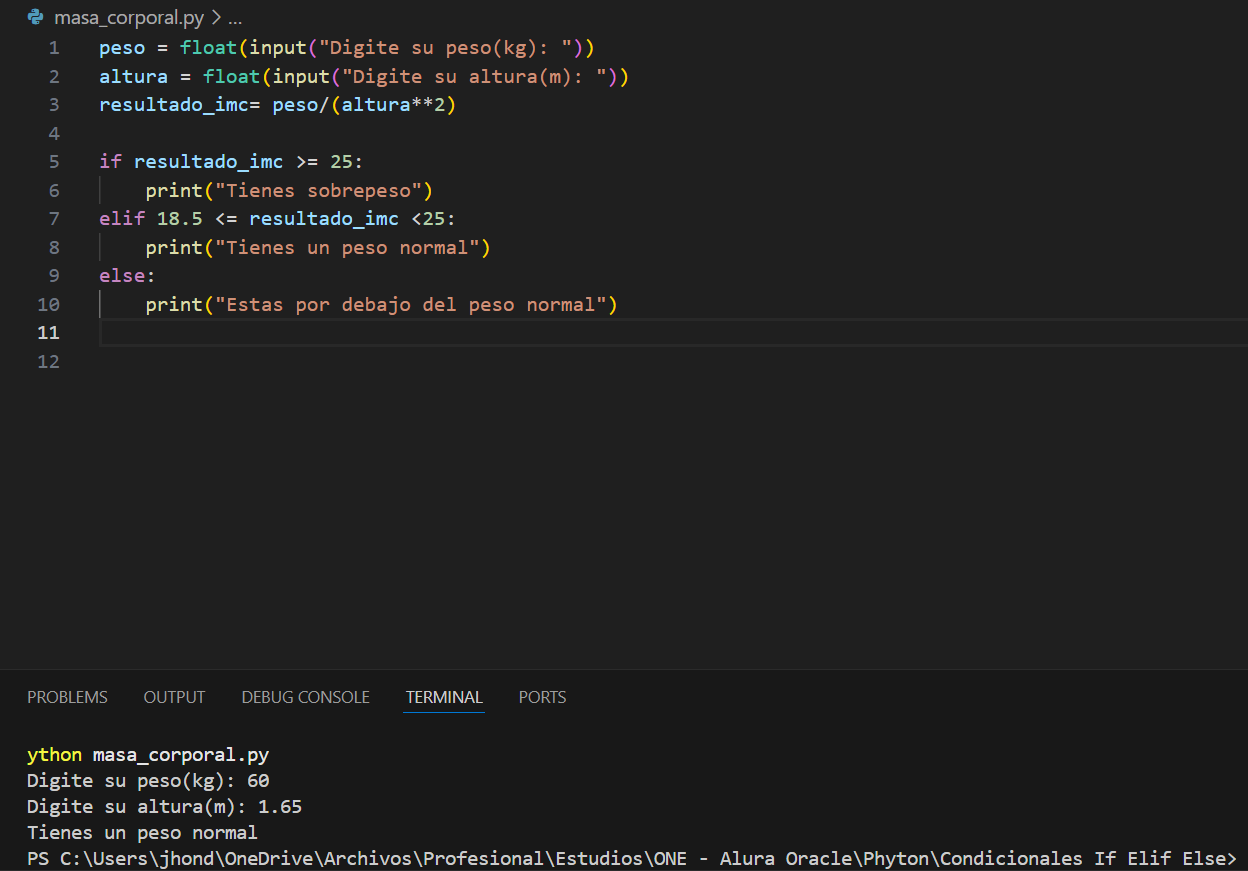This screenshot has height=871, width=1248.
Task: Select the TERMINAL panel tab
Action: point(444,697)
